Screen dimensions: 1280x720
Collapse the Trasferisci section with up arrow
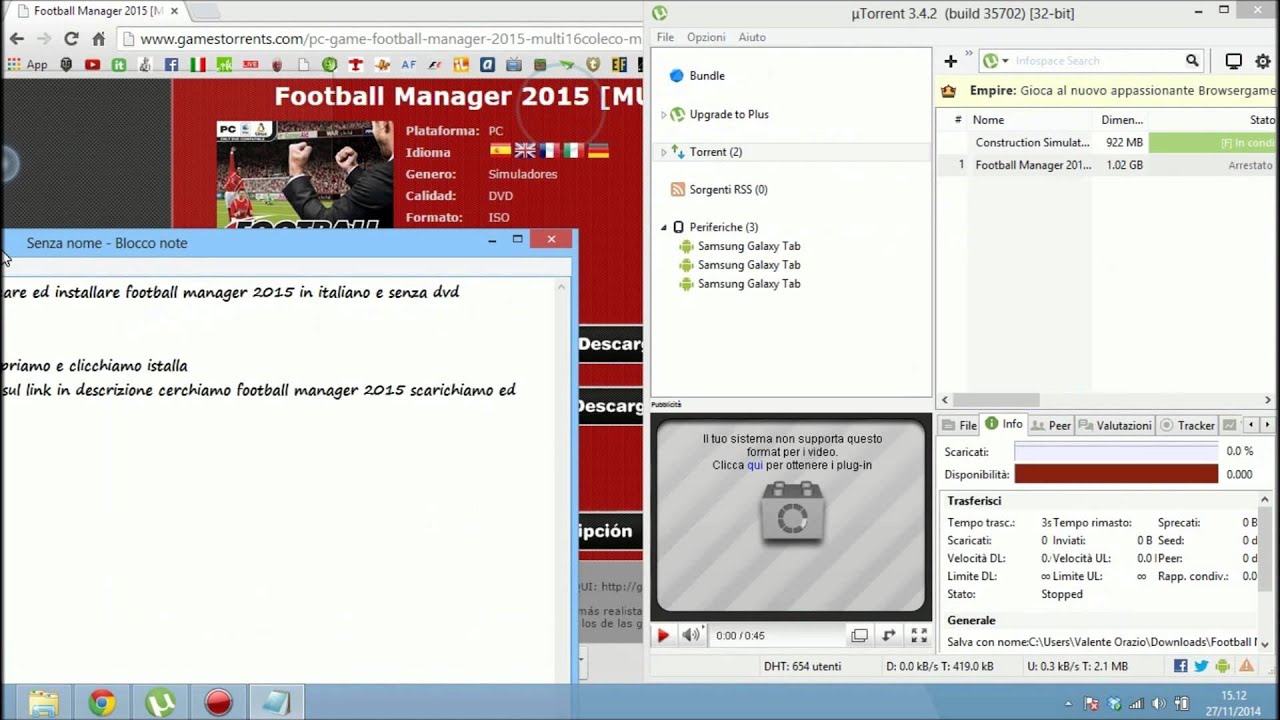[1264, 501]
